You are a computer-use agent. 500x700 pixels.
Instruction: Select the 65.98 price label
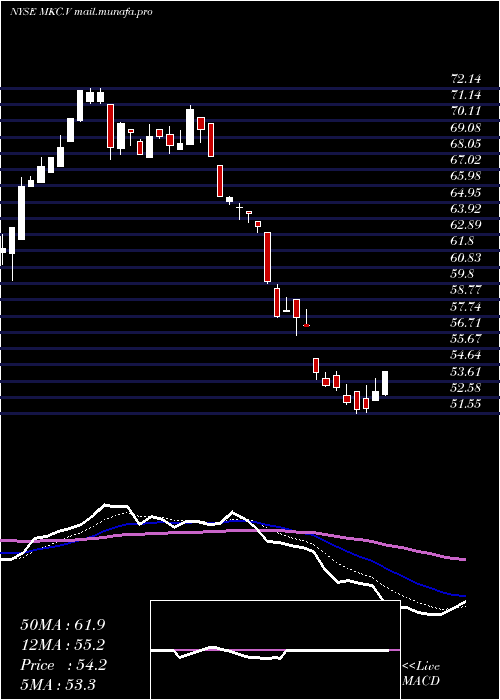(466, 176)
